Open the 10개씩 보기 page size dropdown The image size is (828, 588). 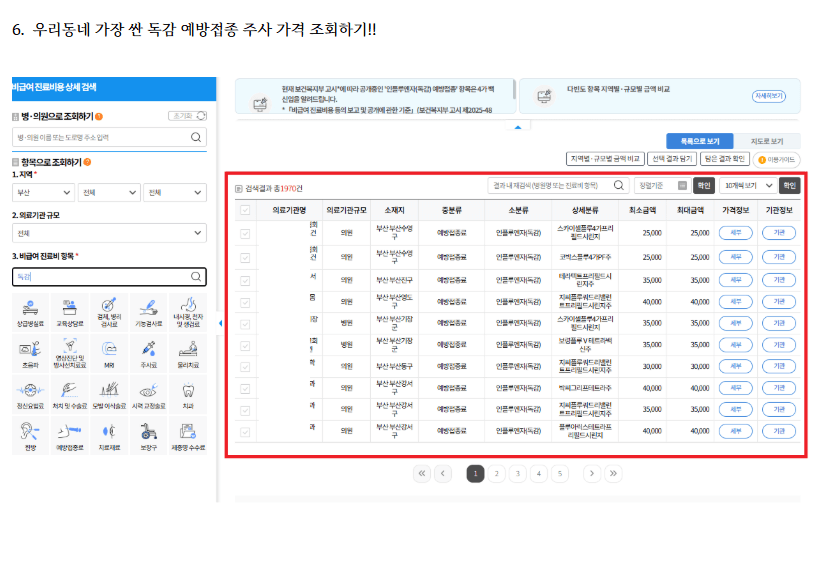coord(749,186)
